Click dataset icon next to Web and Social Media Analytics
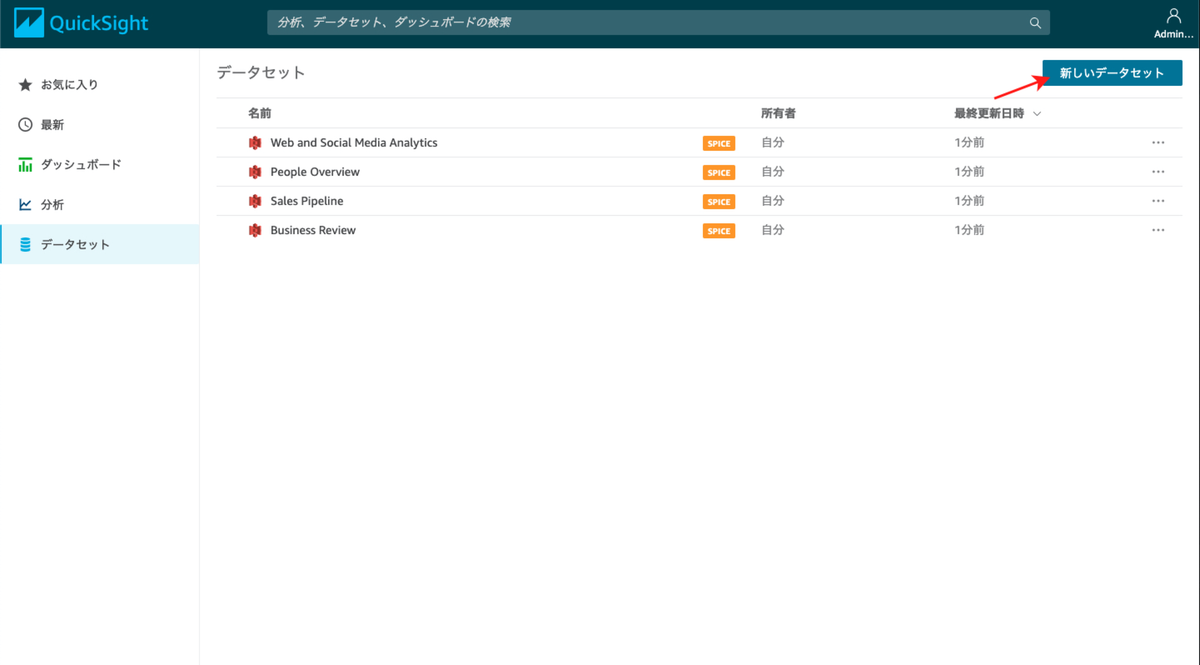This screenshot has width=1200, height=665. 255,143
